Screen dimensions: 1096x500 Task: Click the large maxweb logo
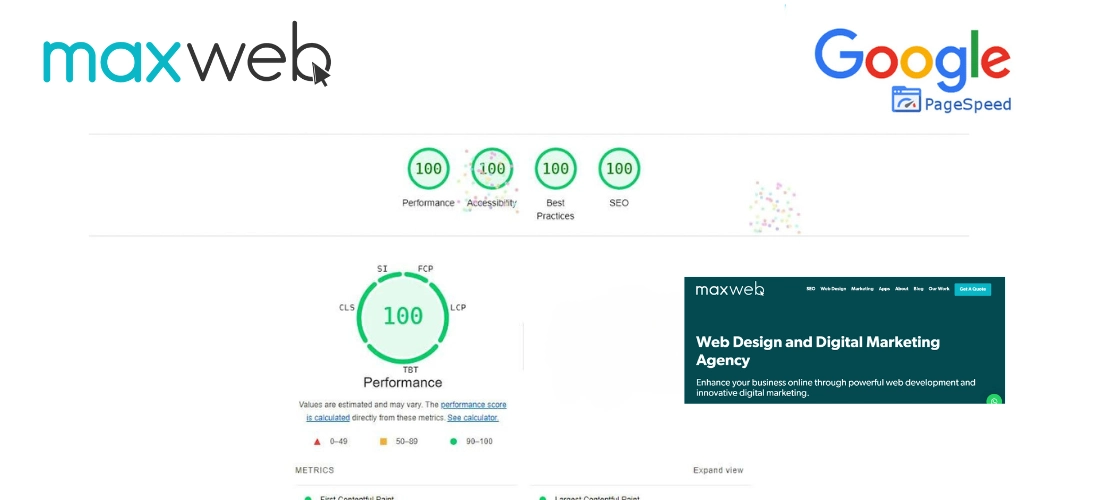[x=187, y=54]
